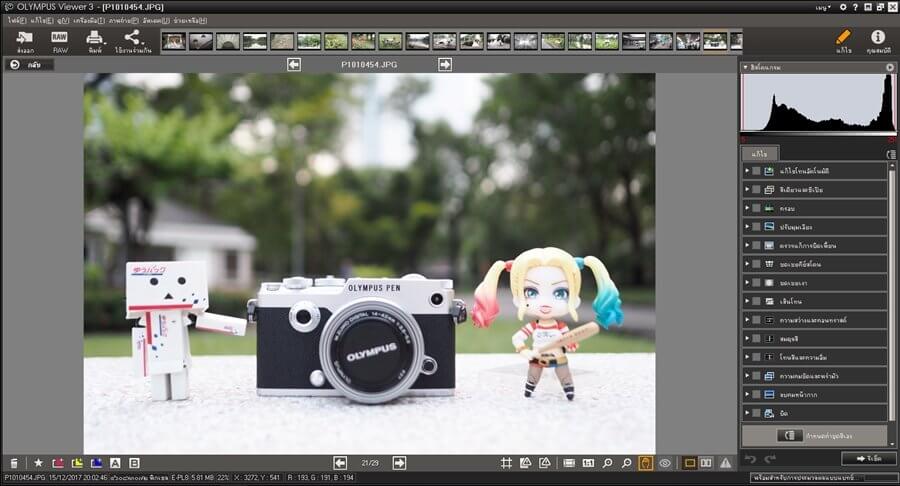Switch to side-by-side compare view
The image size is (900, 486).
pyautogui.click(x=706, y=462)
